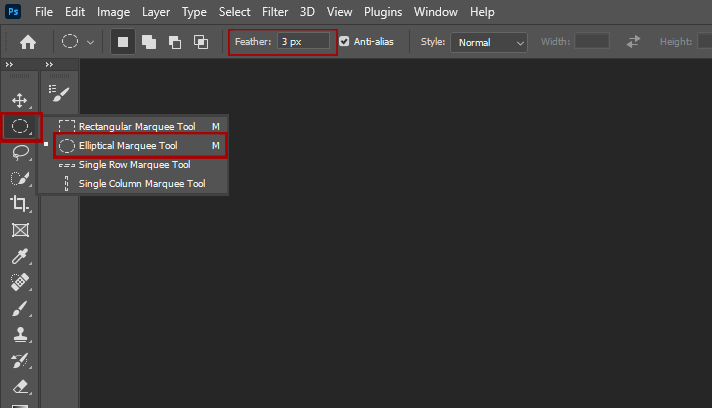Select the Lasso tool
712x408 pixels.
(x=20, y=152)
